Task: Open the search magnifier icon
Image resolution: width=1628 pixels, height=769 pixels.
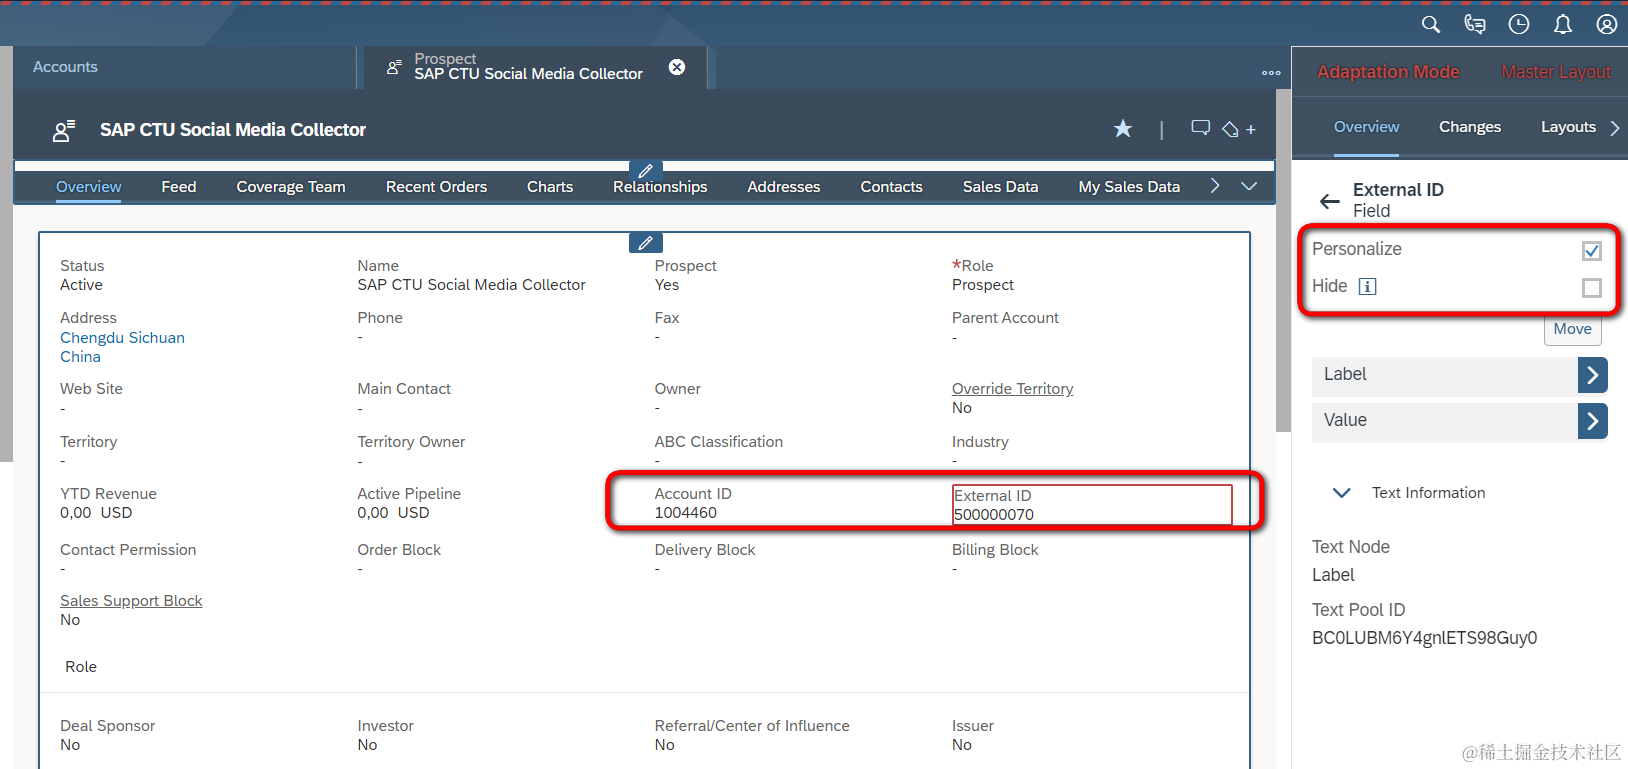Action: click(1431, 24)
